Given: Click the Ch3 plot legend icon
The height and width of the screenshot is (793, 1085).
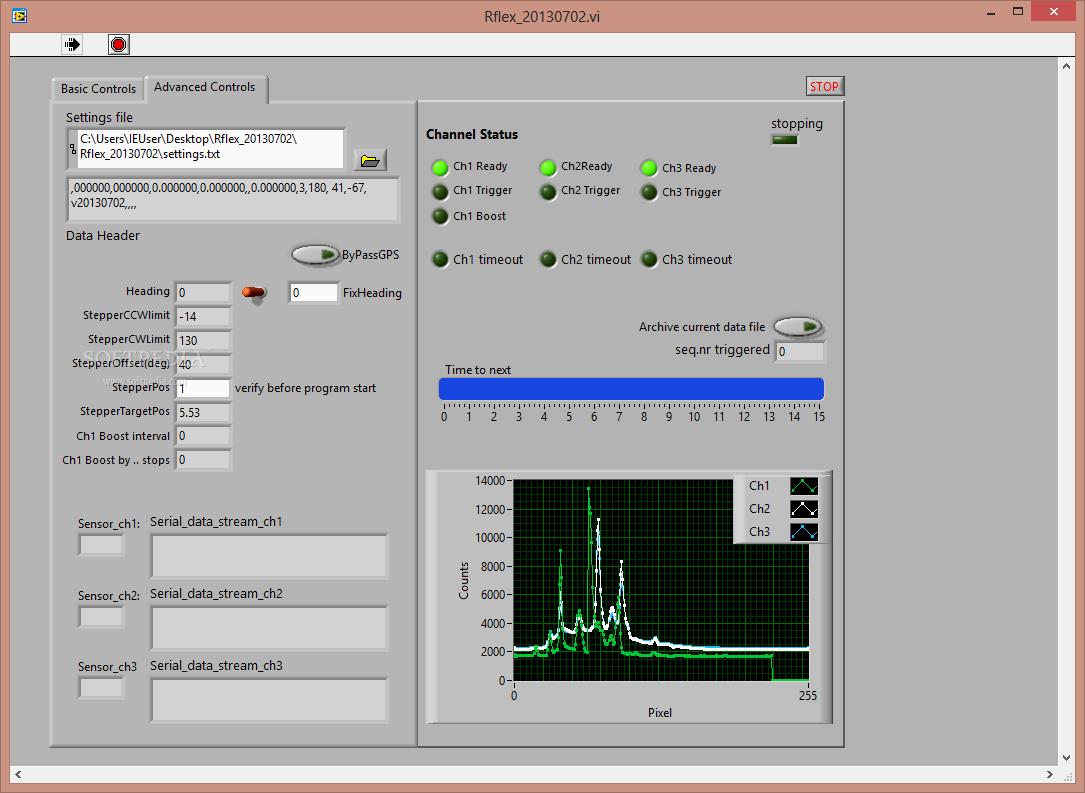Looking at the screenshot, I should pyautogui.click(x=804, y=532).
